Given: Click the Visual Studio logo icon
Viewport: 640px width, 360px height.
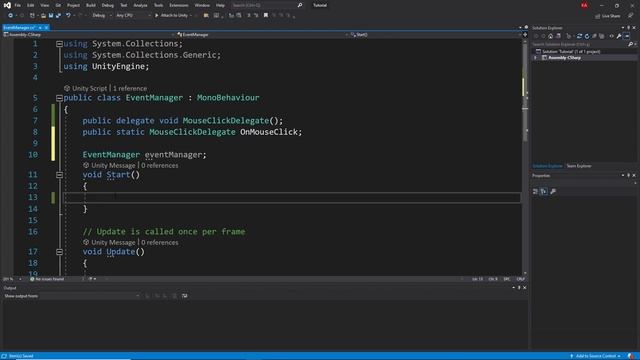Looking at the screenshot, I should [x=7, y=5].
